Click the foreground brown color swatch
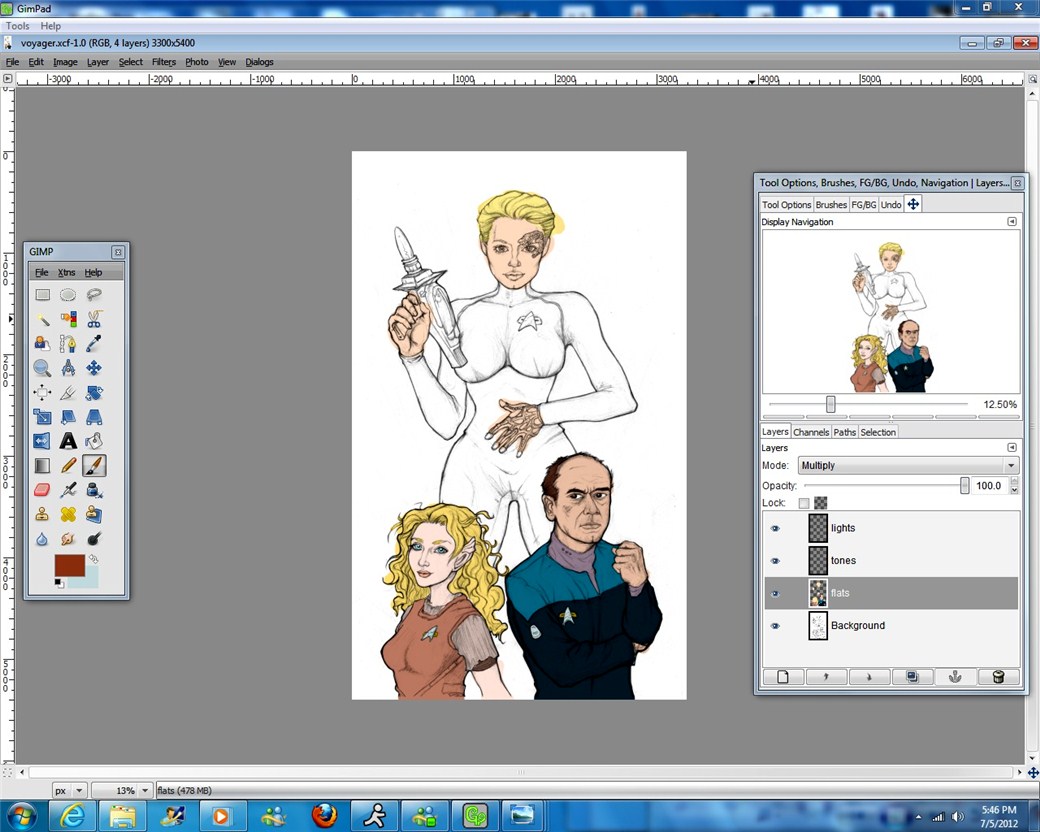Screen dimensions: 1040x832 (x=70, y=565)
